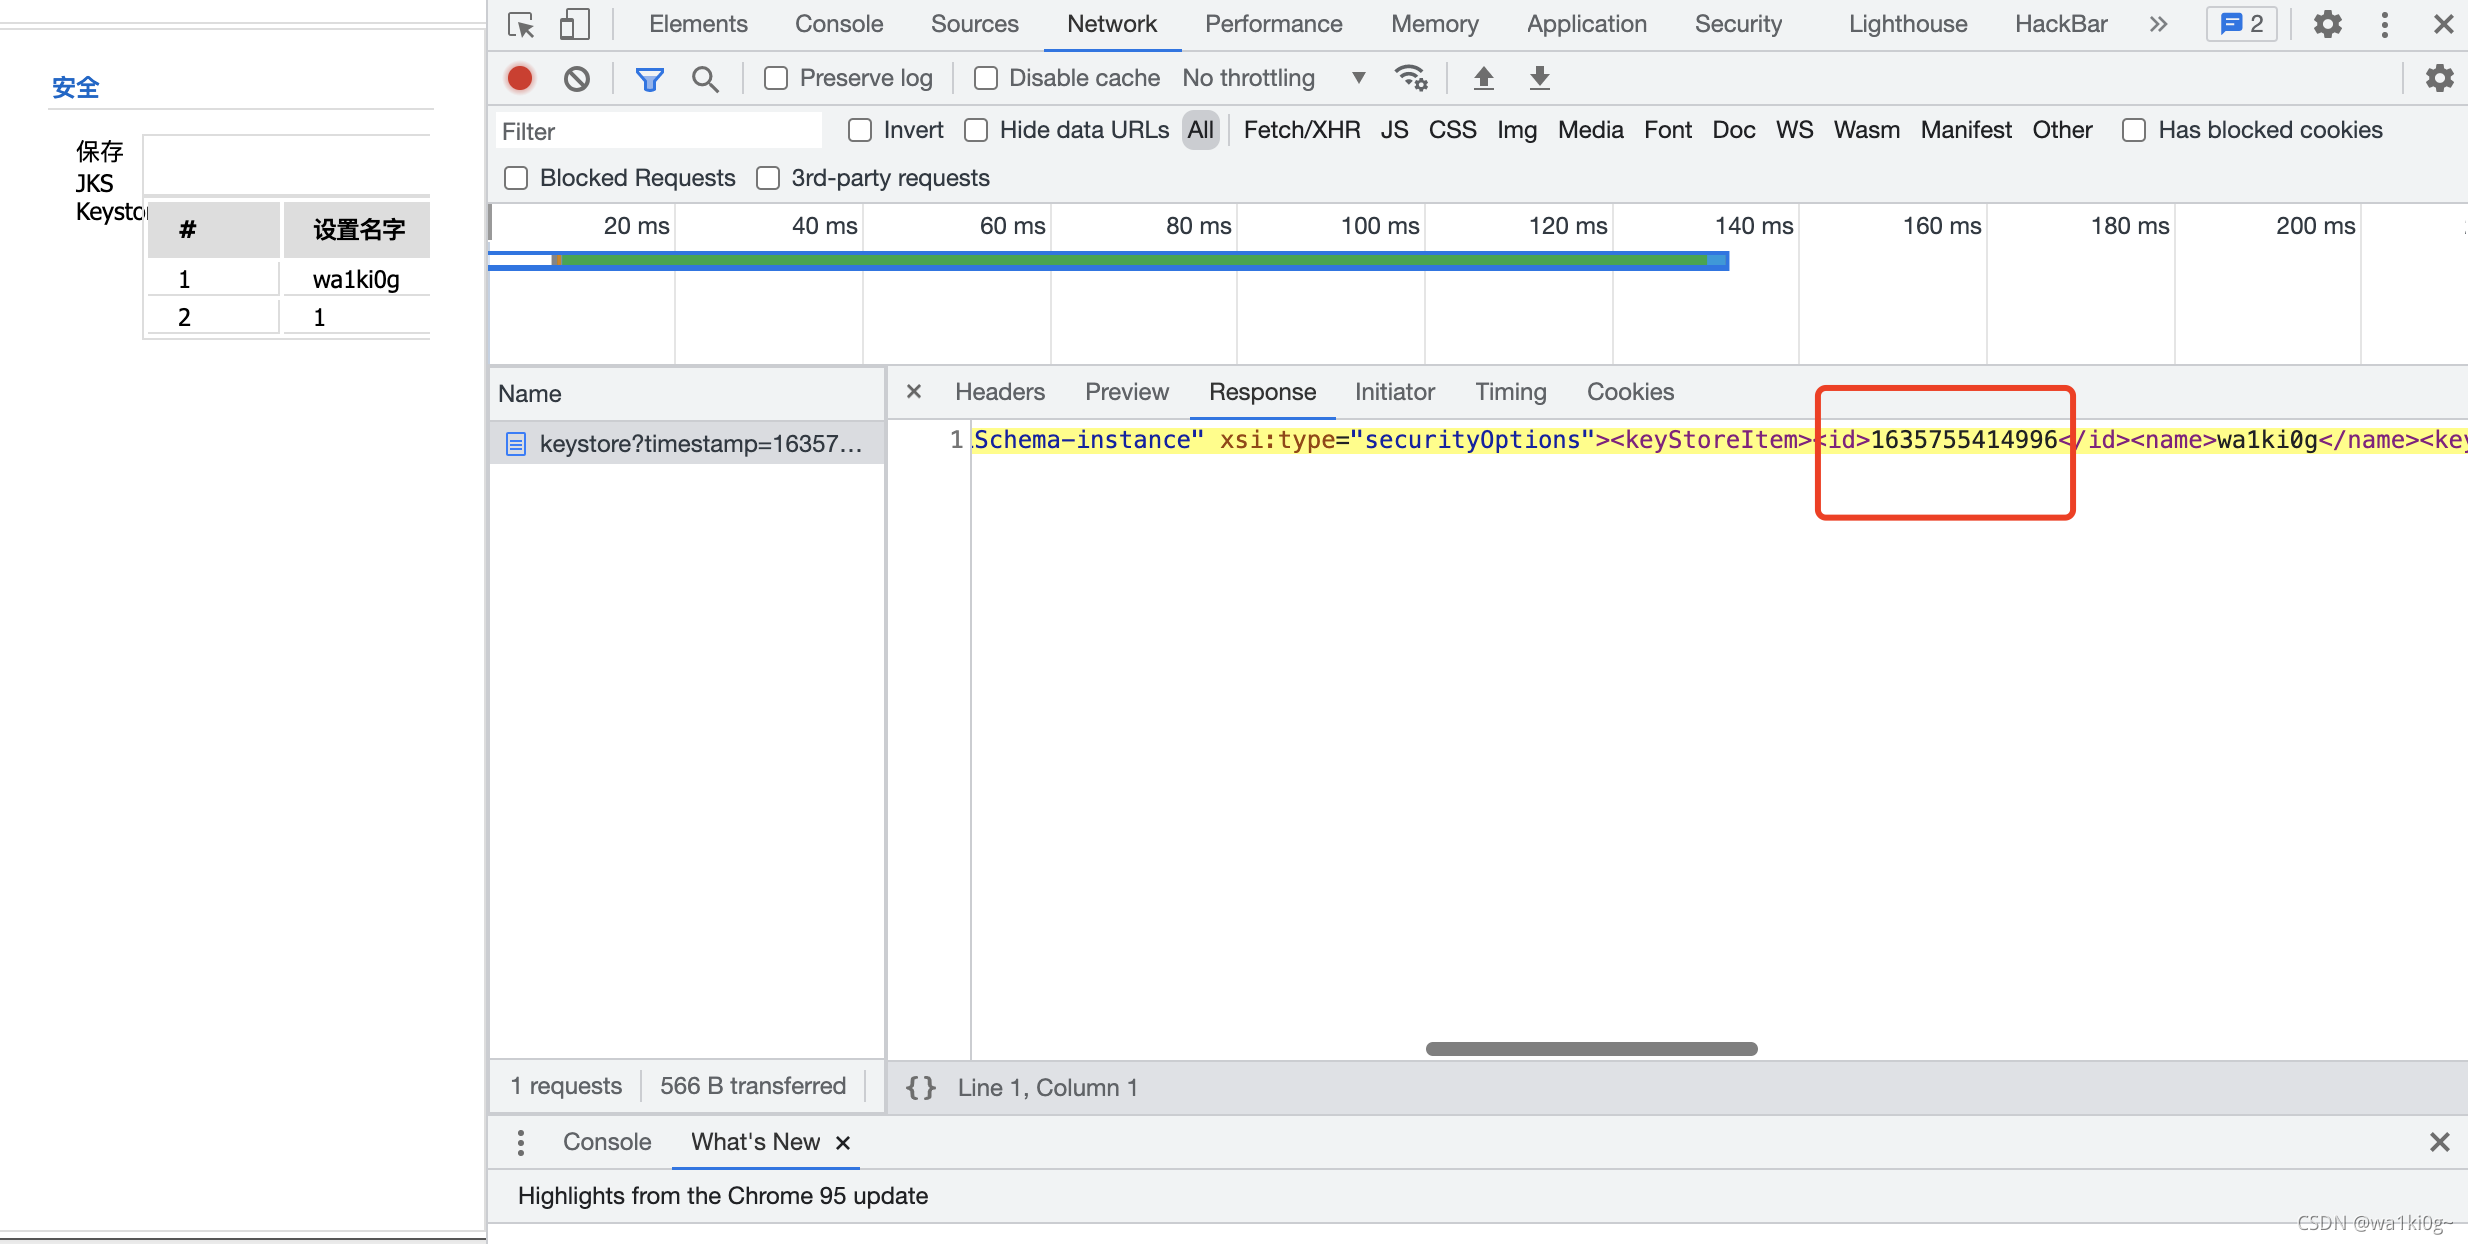Click the Filter text input
Viewport: 2468px width, 1244px height.
pyautogui.click(x=658, y=131)
